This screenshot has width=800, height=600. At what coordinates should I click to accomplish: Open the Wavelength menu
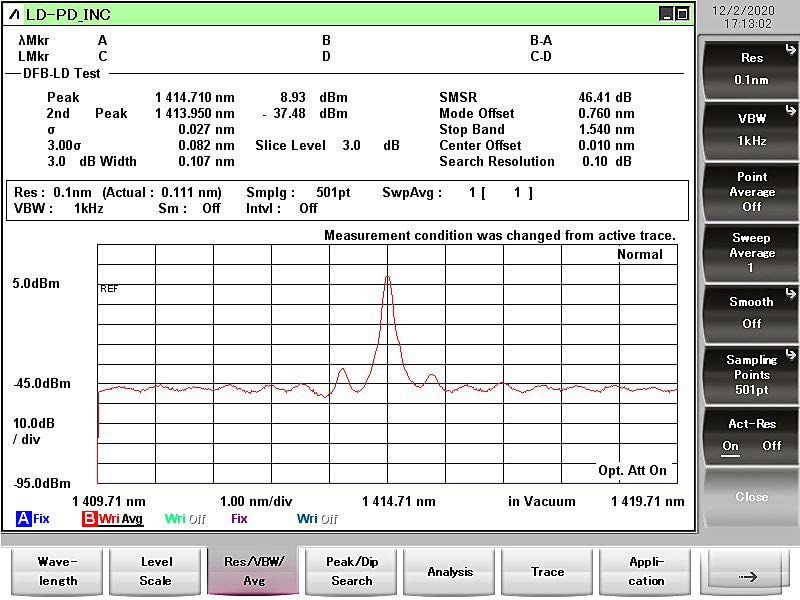point(58,571)
